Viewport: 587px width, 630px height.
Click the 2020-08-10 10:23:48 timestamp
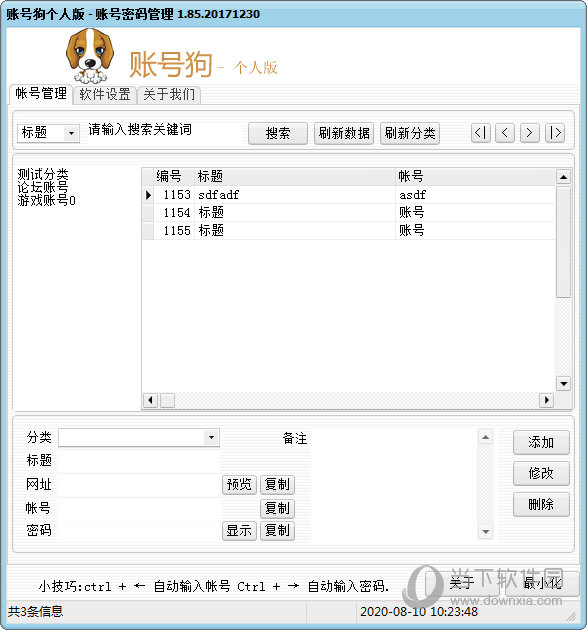[x=419, y=612]
